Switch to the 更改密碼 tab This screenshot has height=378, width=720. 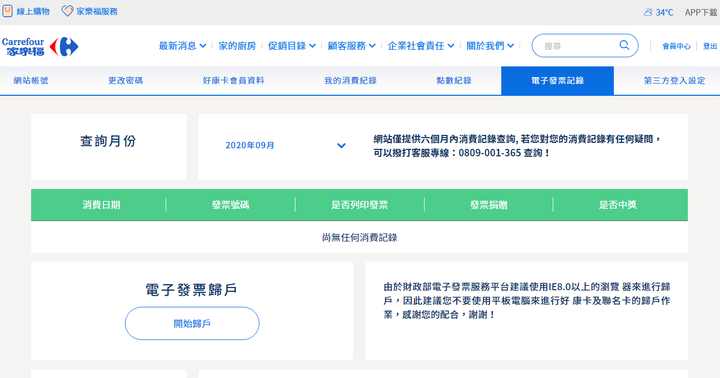[x=125, y=80]
